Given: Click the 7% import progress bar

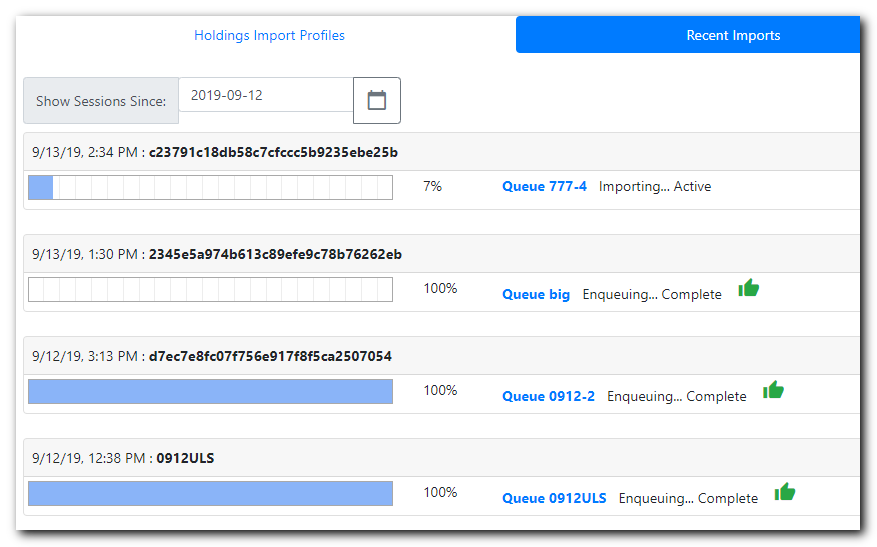Looking at the screenshot, I should pyautogui.click(x=210, y=187).
